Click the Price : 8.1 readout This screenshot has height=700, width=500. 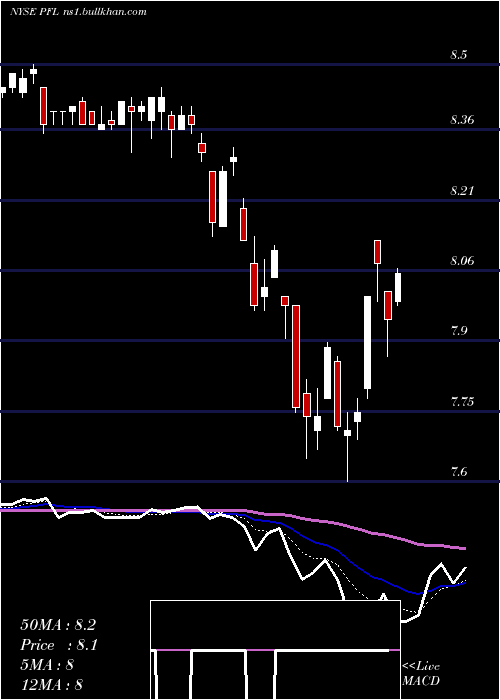click(x=59, y=645)
